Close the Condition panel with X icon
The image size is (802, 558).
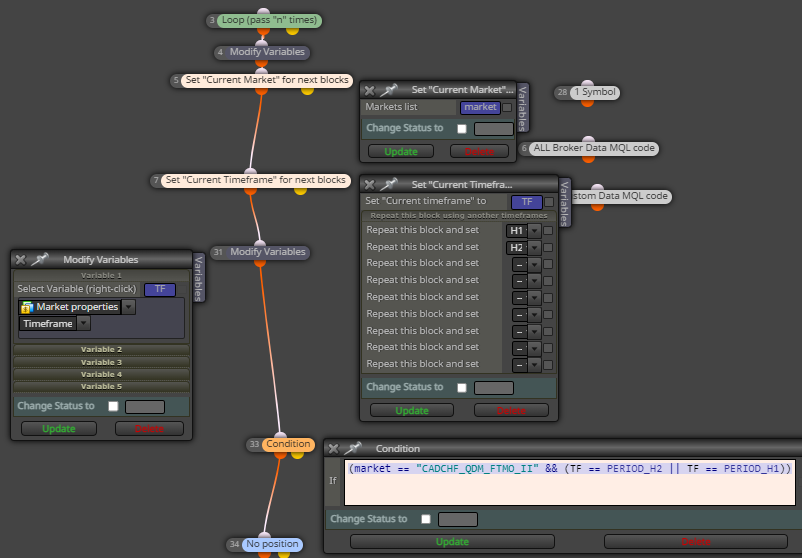click(333, 449)
